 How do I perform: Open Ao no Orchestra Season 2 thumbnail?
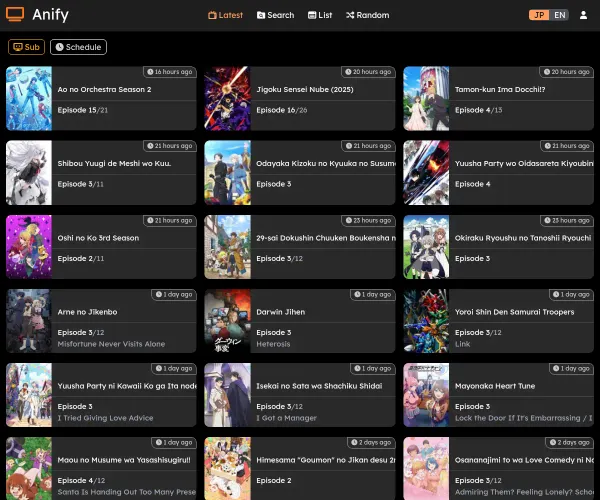[x=28, y=98]
